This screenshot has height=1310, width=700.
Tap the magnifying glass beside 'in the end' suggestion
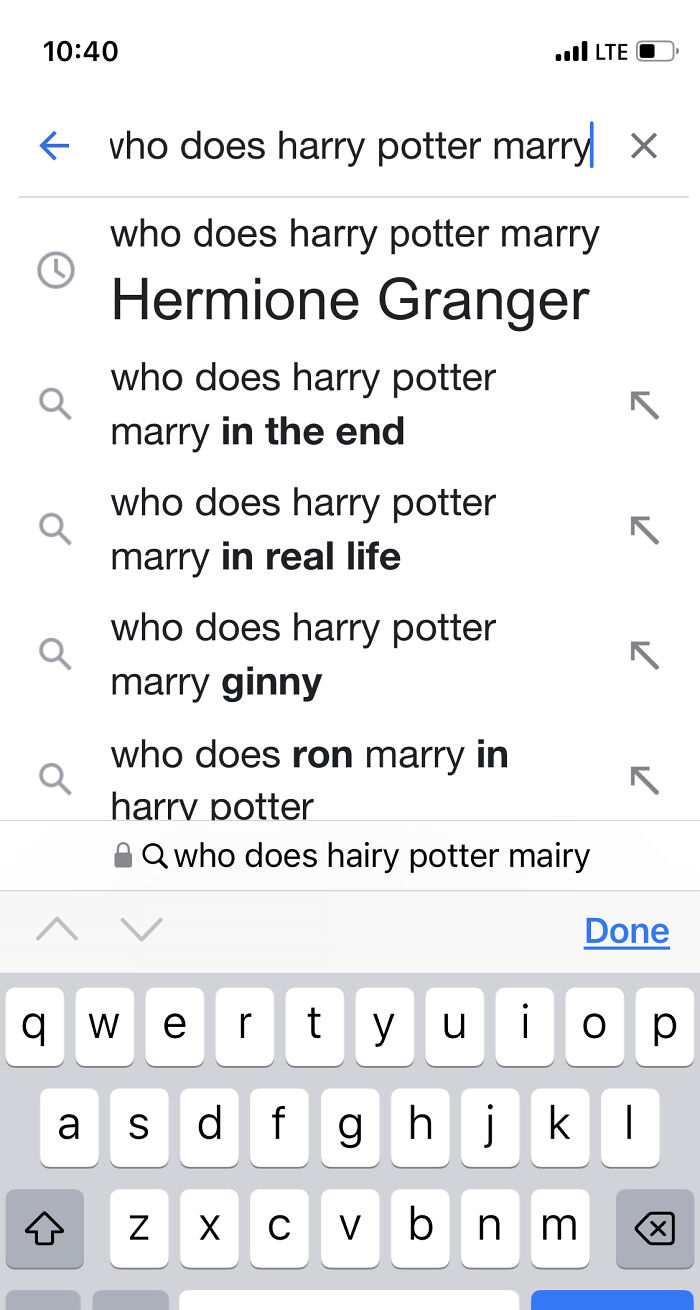click(x=56, y=404)
